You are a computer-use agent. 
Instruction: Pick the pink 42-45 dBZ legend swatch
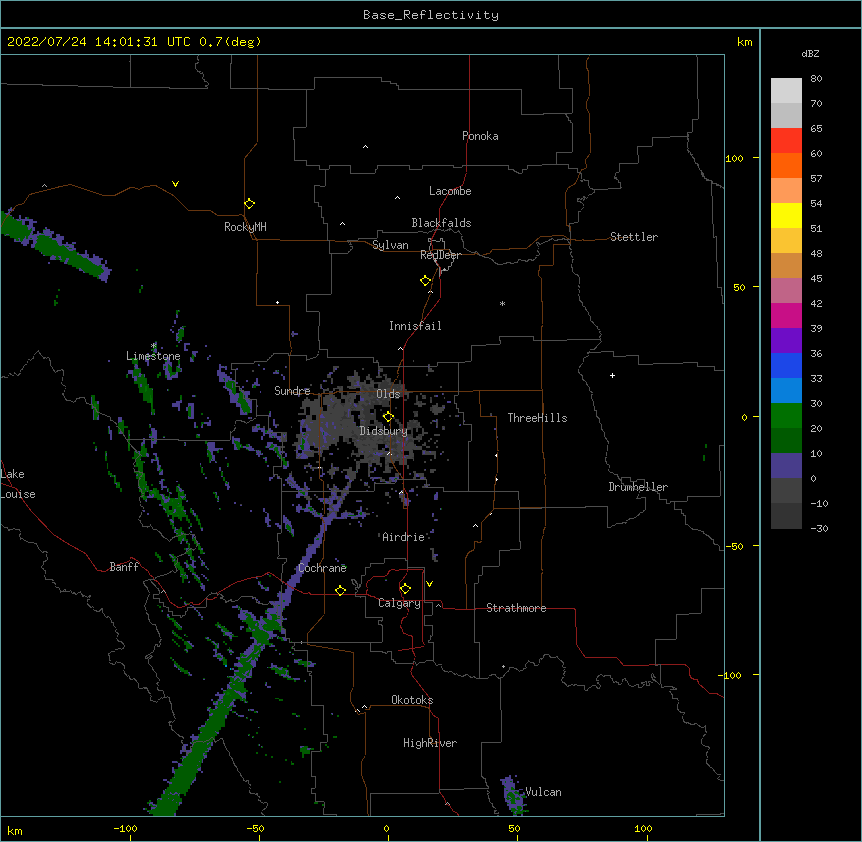point(786,291)
